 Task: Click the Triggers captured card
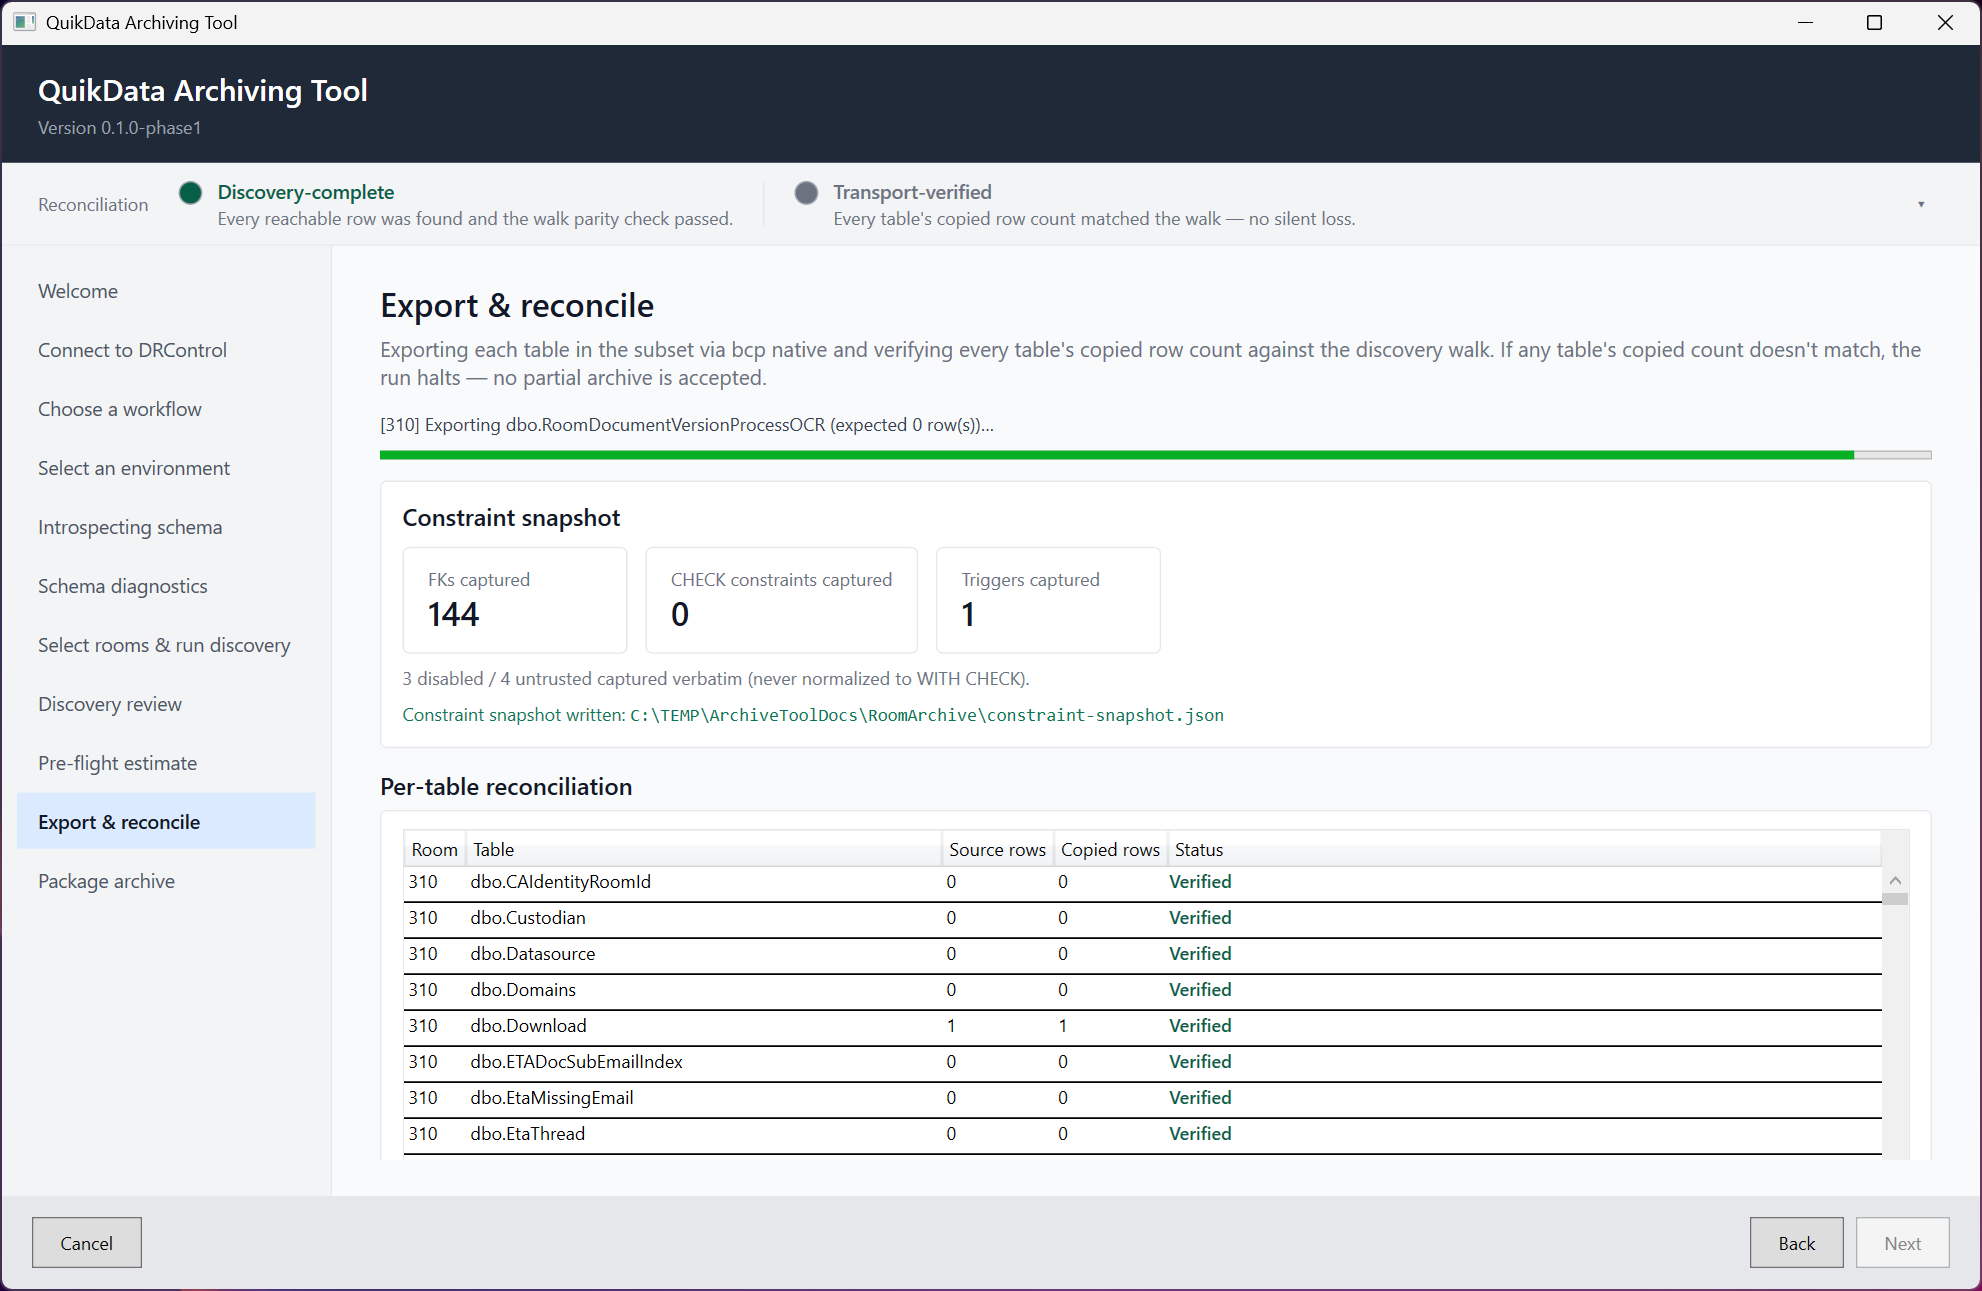1048,600
